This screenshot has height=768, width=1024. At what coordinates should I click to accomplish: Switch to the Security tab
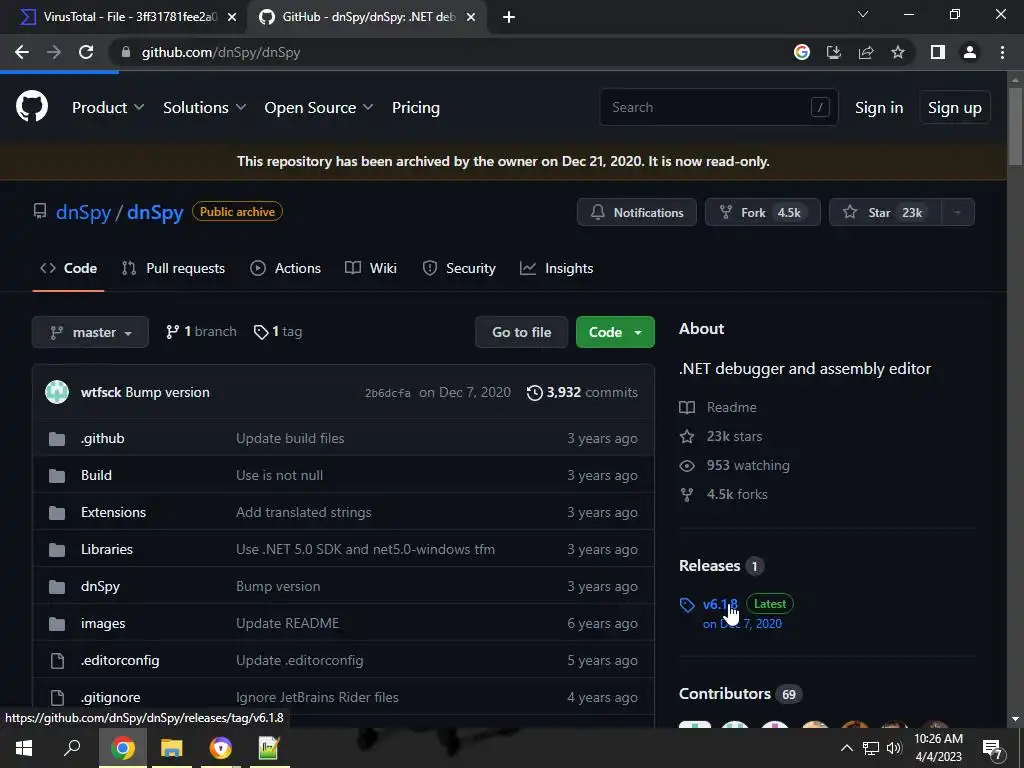tap(459, 268)
